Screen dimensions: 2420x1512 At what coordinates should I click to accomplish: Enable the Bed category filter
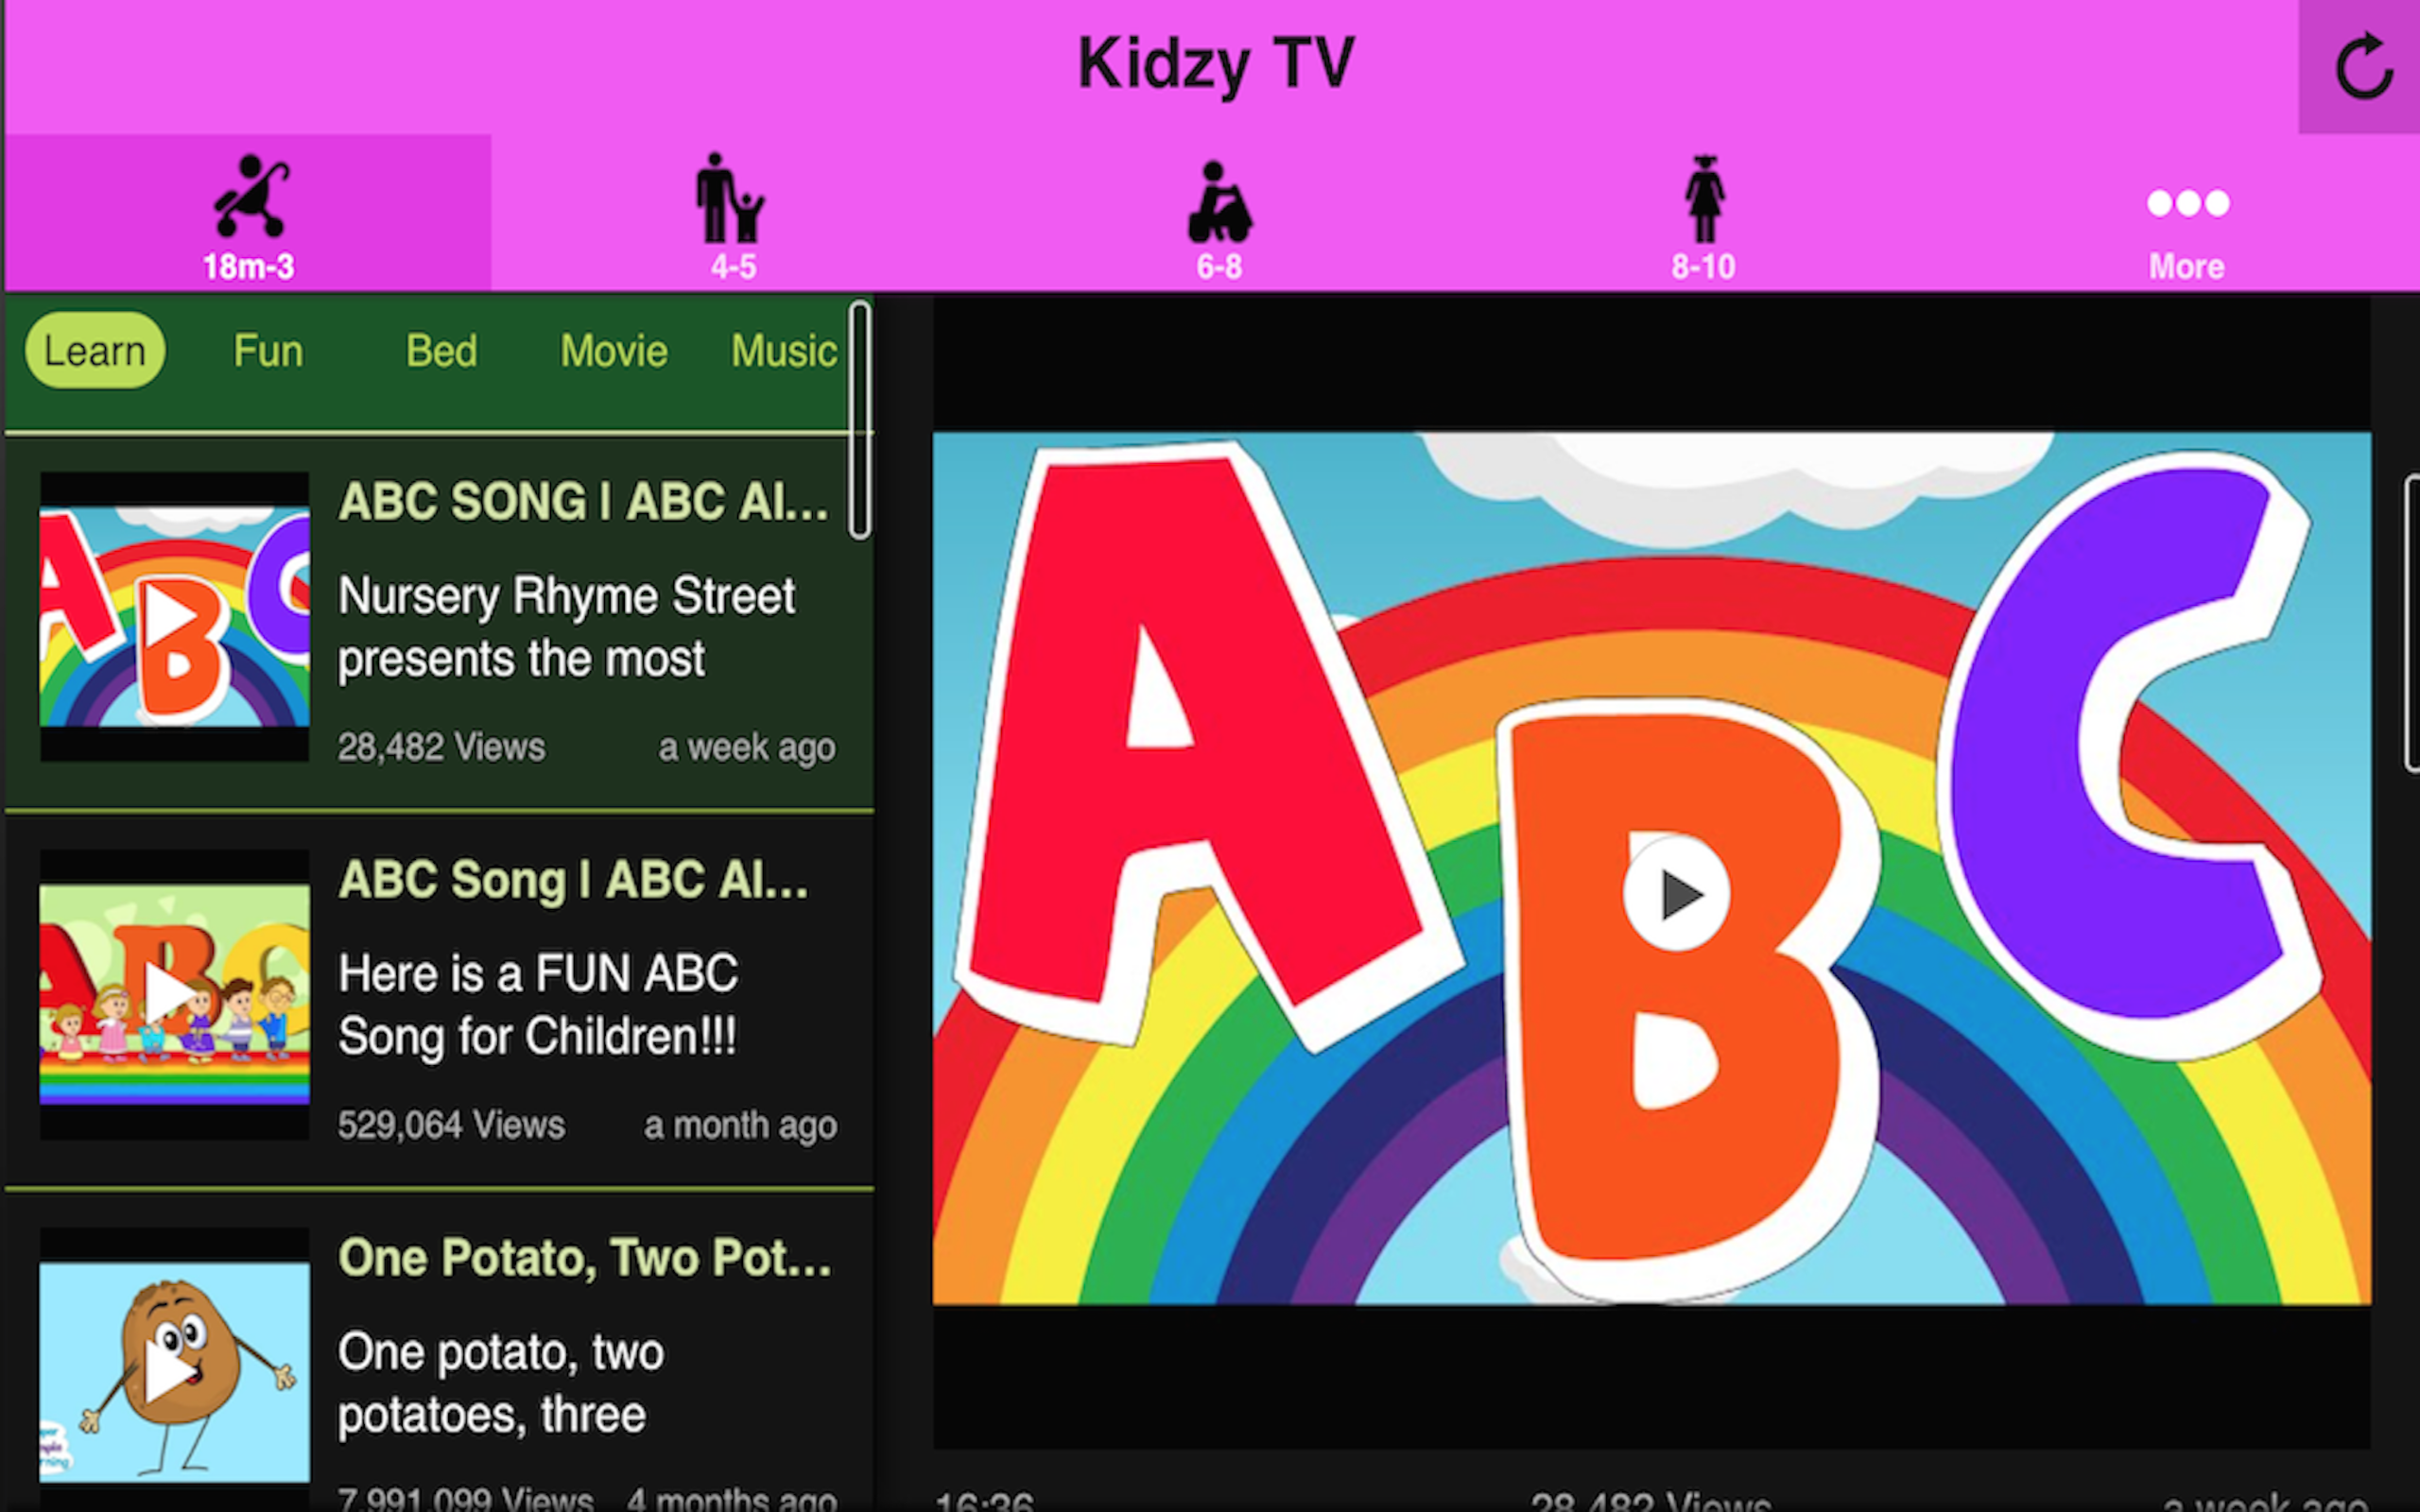[441, 350]
